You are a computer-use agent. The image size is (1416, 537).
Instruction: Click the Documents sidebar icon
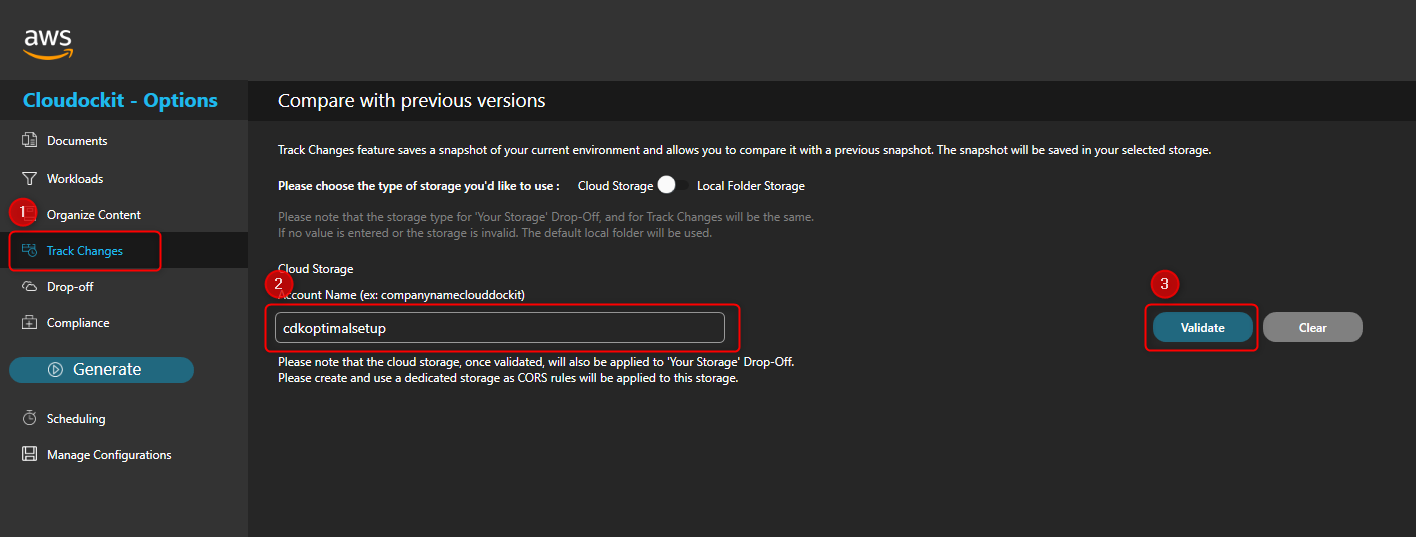[30, 140]
